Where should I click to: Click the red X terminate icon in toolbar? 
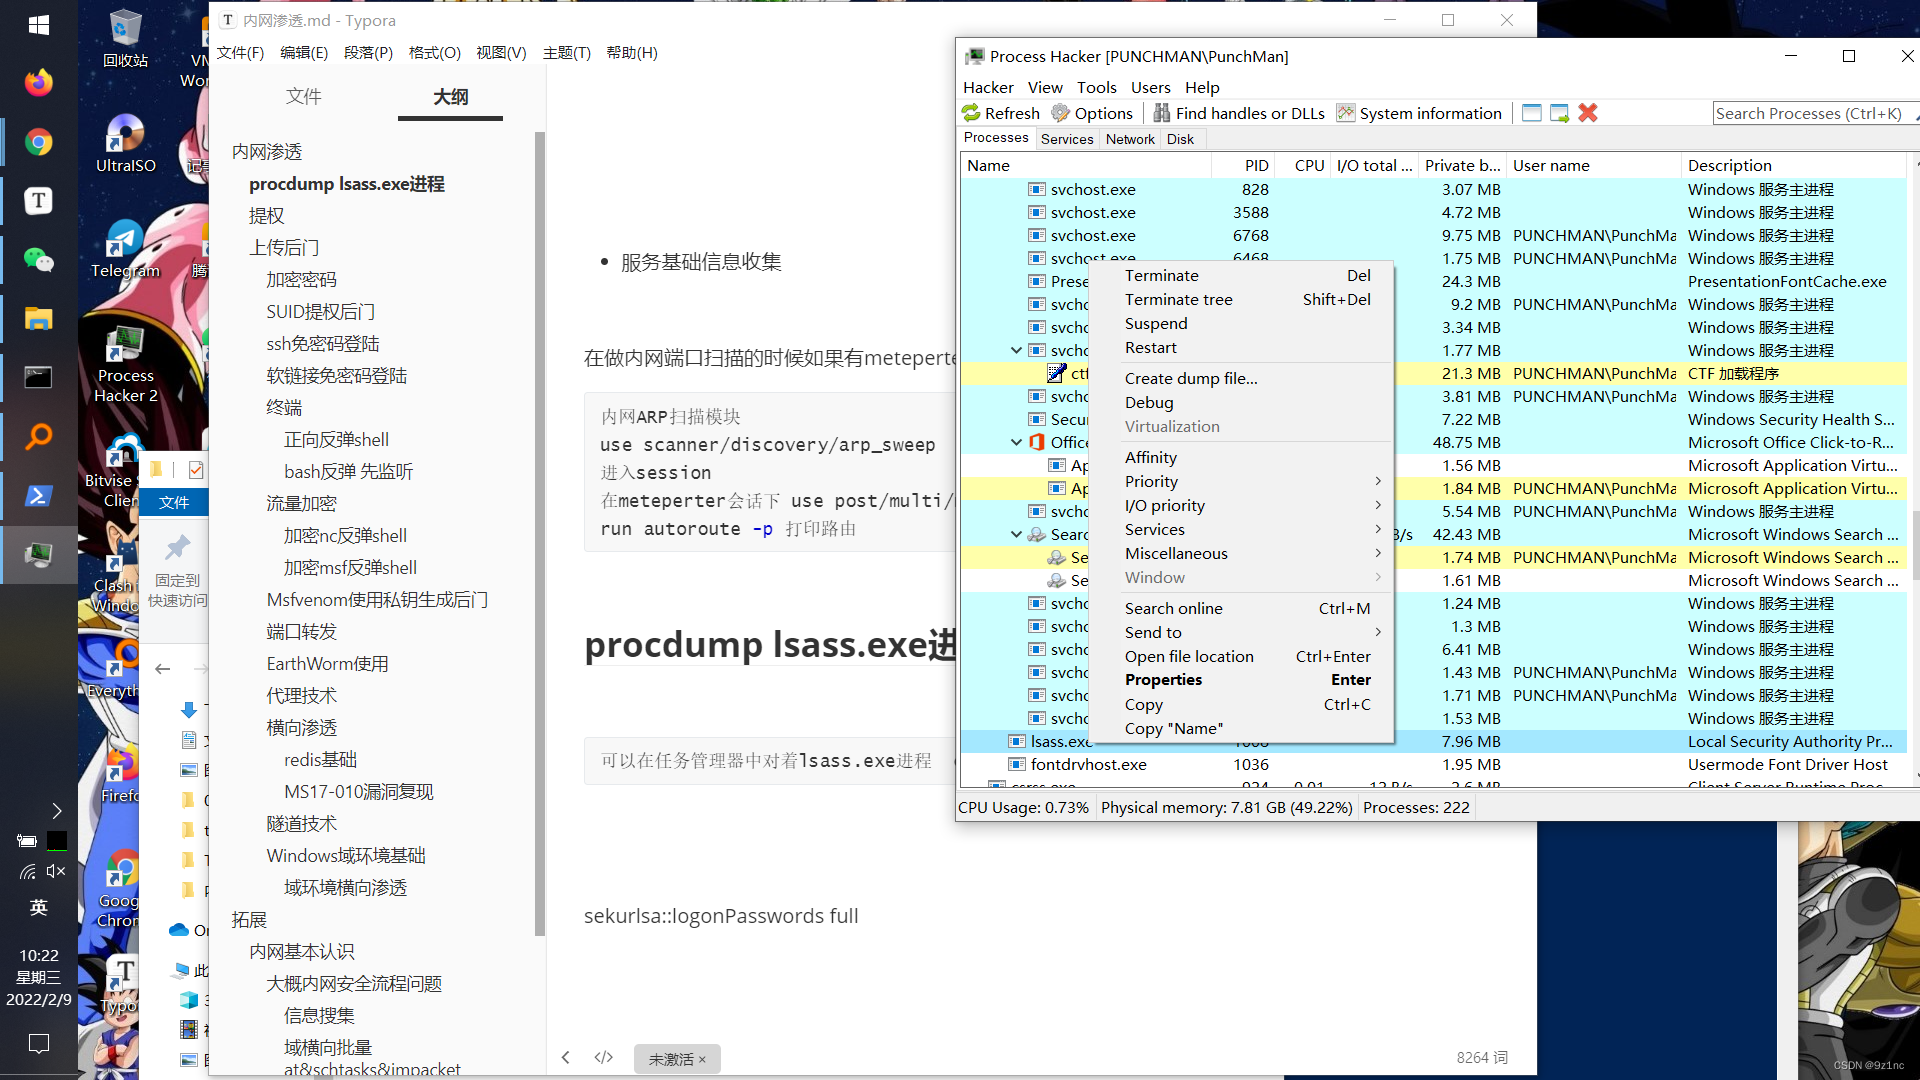1588,113
